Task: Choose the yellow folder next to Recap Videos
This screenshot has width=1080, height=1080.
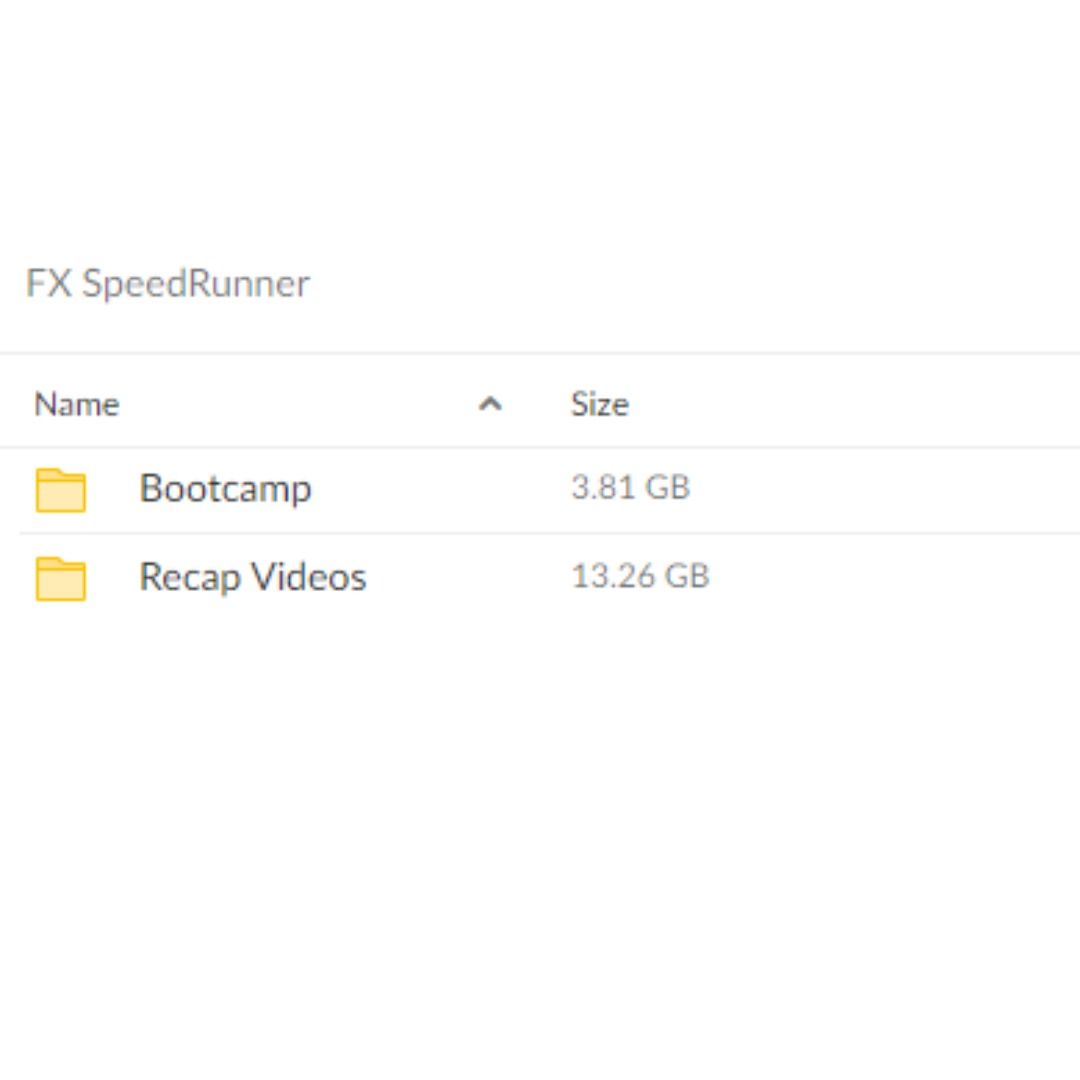Action: 60,578
